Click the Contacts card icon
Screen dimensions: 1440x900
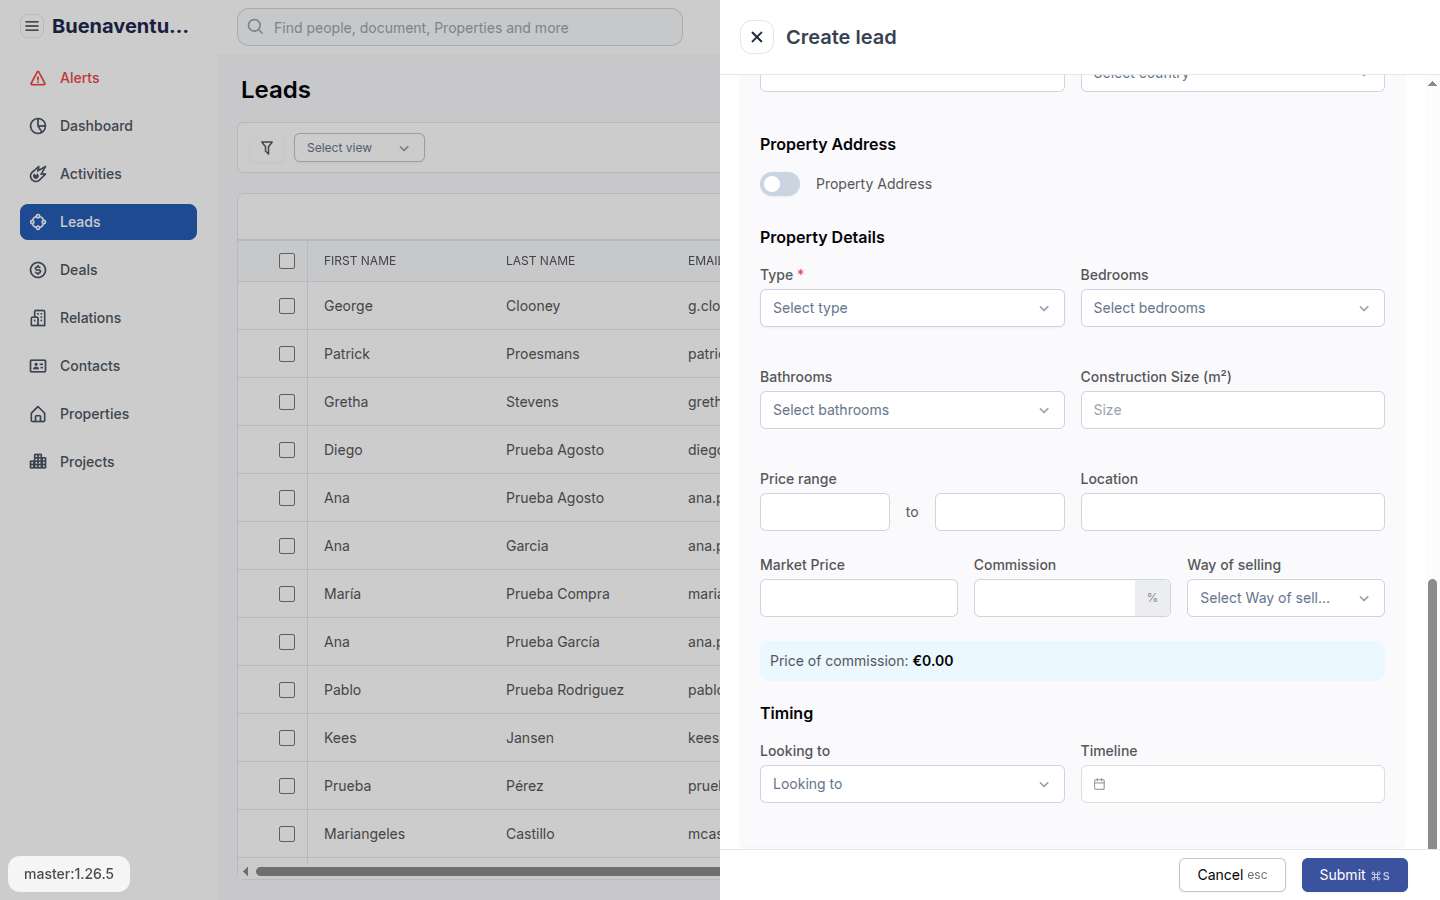(x=38, y=366)
